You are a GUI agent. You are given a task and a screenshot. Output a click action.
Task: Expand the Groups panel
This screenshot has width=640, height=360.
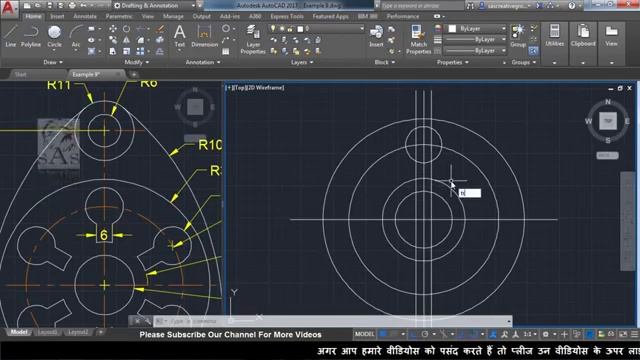pyautogui.click(x=524, y=62)
